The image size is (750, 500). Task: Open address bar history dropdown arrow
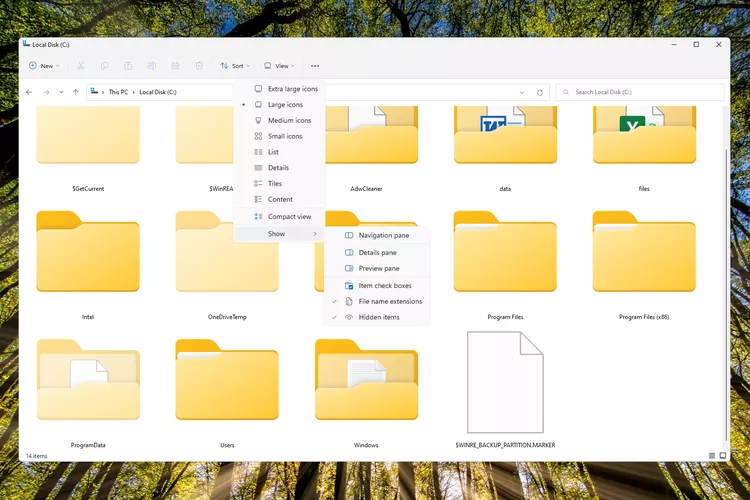pos(522,92)
